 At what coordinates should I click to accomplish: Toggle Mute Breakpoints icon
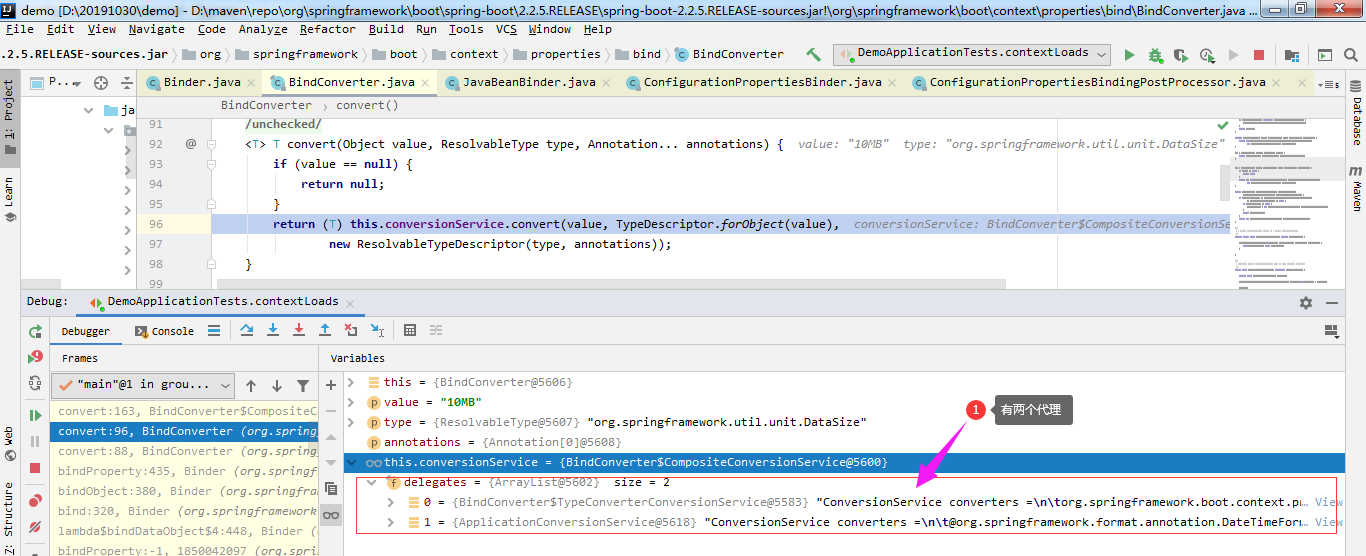[35, 526]
